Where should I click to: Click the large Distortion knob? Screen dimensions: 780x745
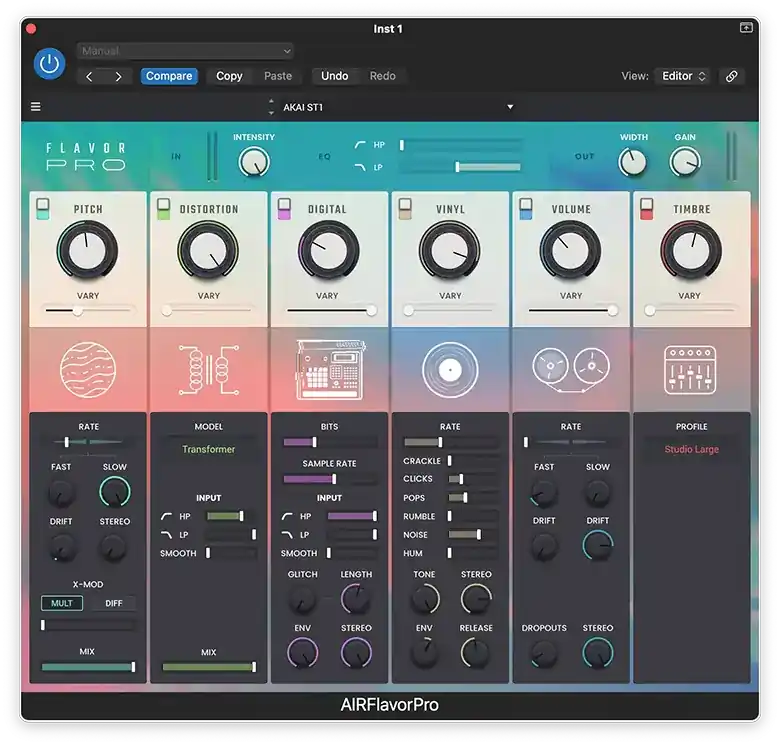pos(208,251)
